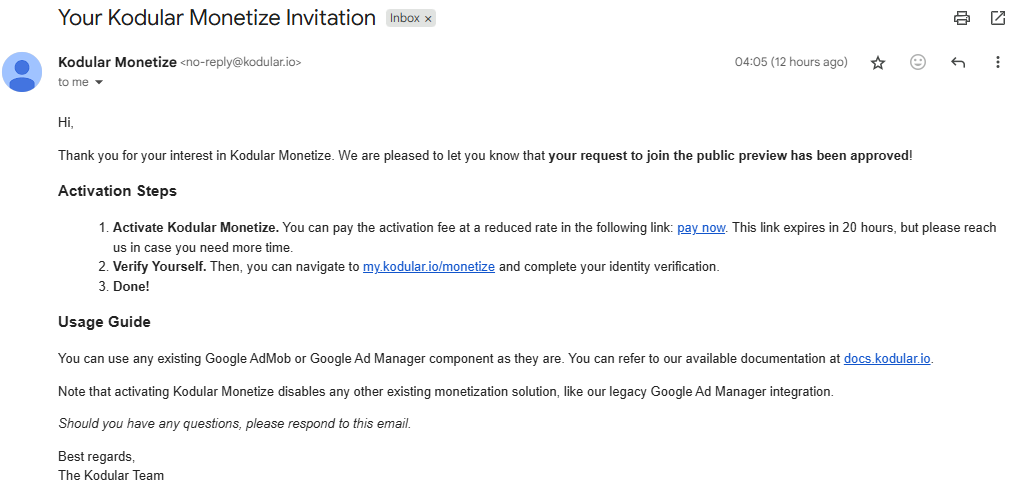The width and height of the screenshot is (1024, 493).
Task: Open the my.kodular.io/monetize link
Action: coord(428,266)
